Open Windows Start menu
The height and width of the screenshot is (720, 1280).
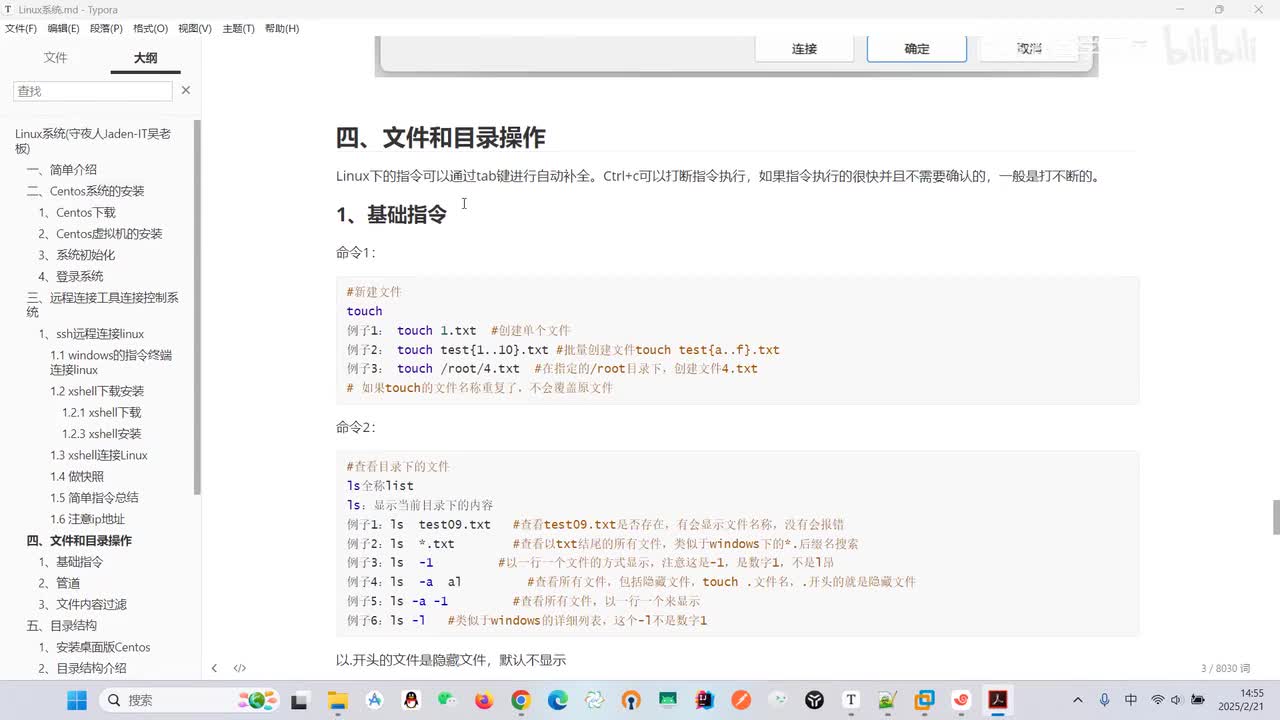(77, 700)
